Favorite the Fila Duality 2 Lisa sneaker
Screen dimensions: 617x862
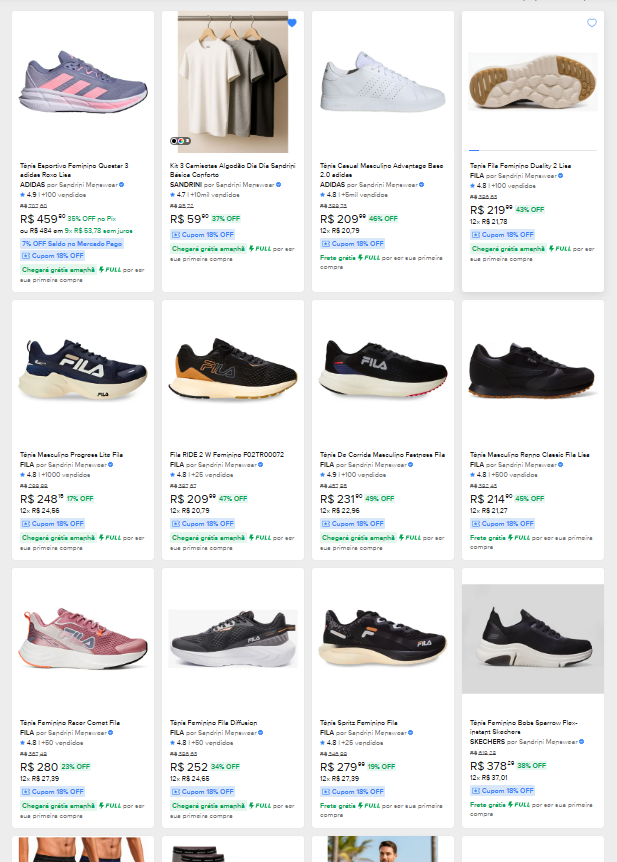tap(591, 23)
